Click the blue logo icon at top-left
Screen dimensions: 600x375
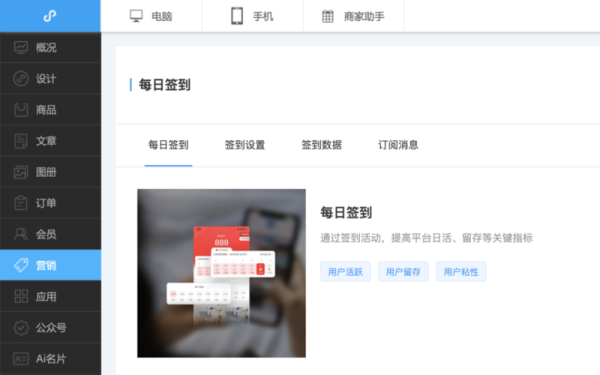pos(50,16)
